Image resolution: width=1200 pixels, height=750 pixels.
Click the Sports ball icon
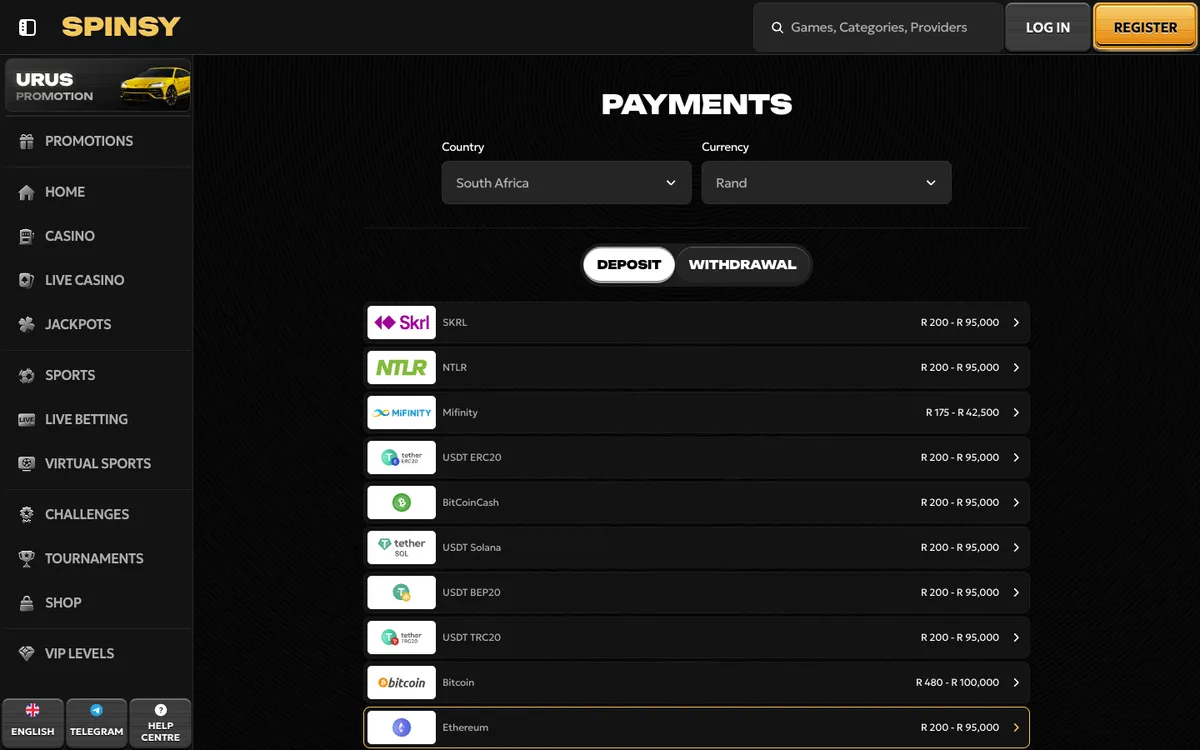pyautogui.click(x=27, y=376)
